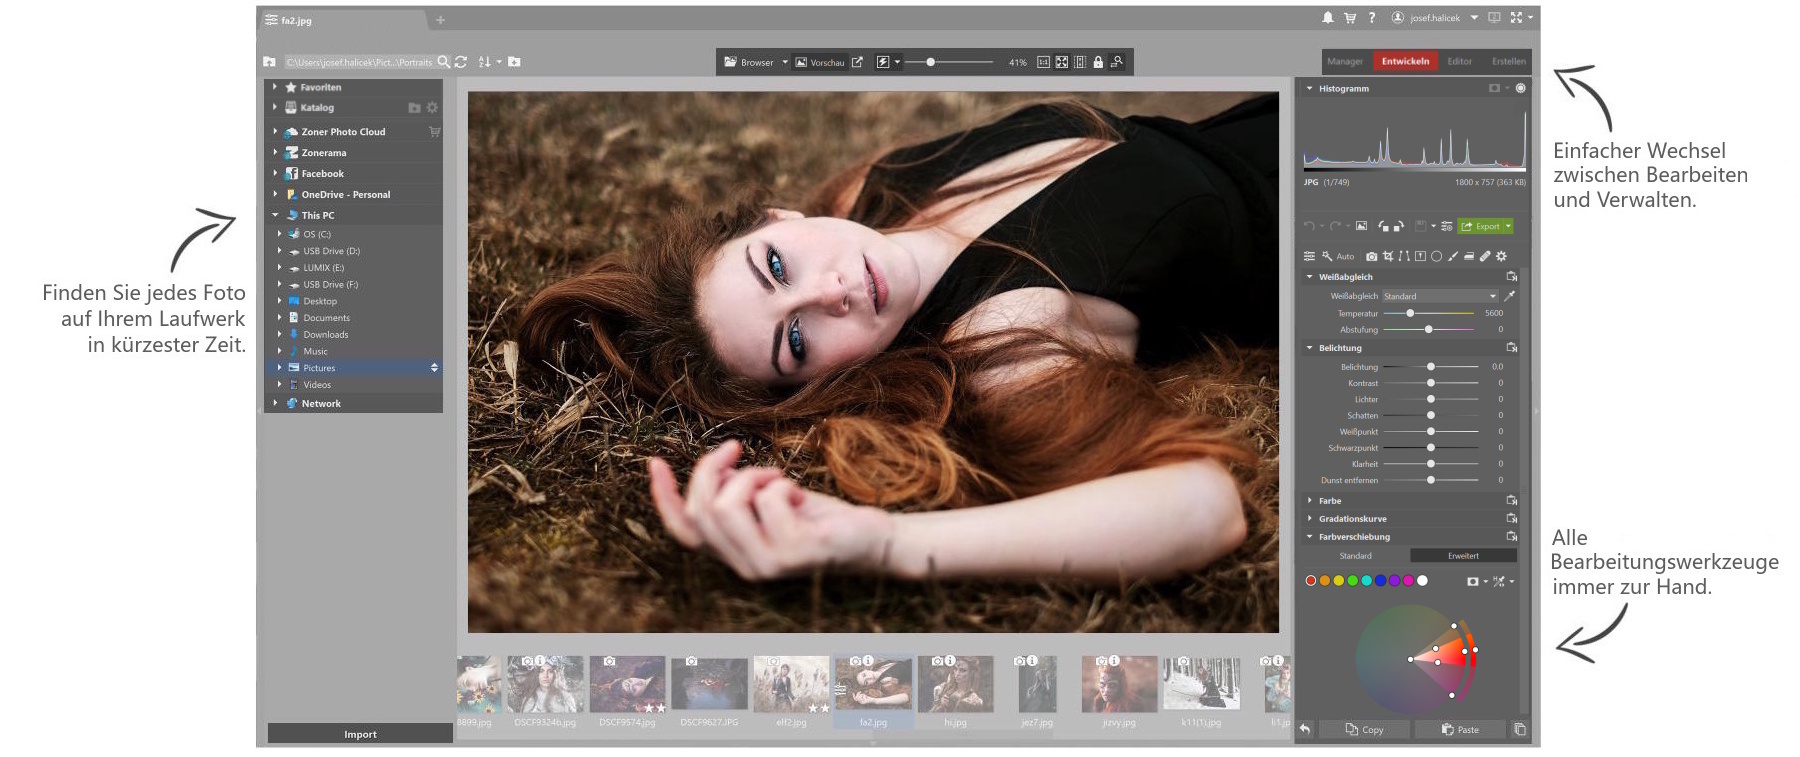Click the zoom lock icon
The image size is (1800, 757).
1098,62
